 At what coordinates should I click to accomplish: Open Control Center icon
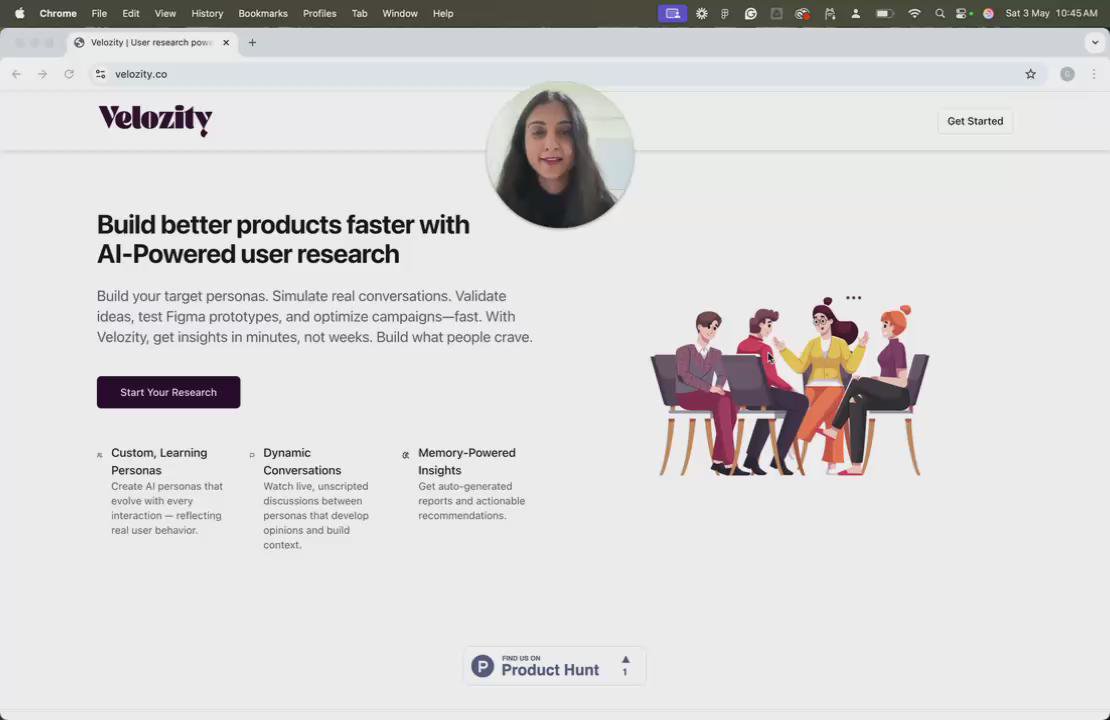pos(963,13)
